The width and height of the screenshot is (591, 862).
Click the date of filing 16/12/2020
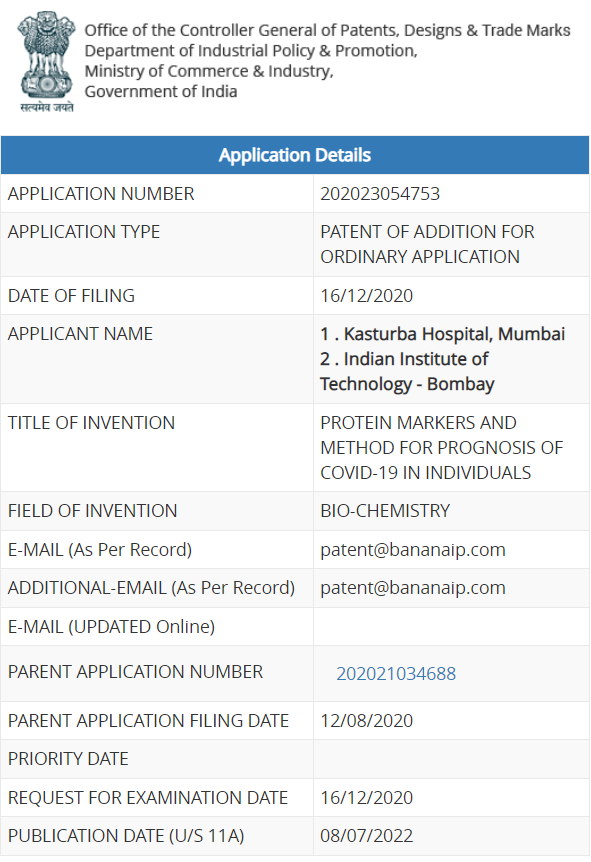point(366,295)
